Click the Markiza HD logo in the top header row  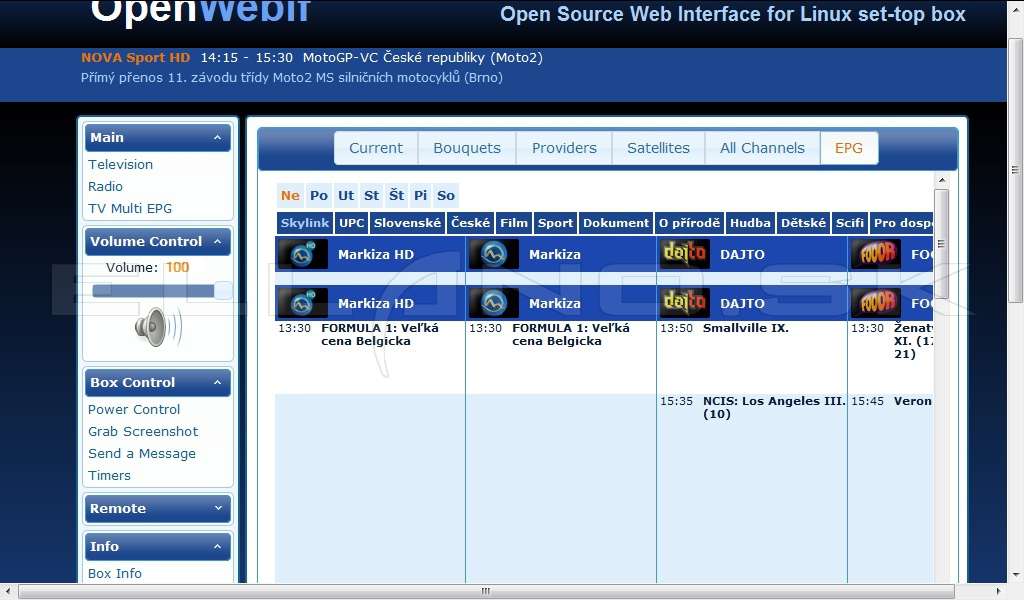point(302,254)
